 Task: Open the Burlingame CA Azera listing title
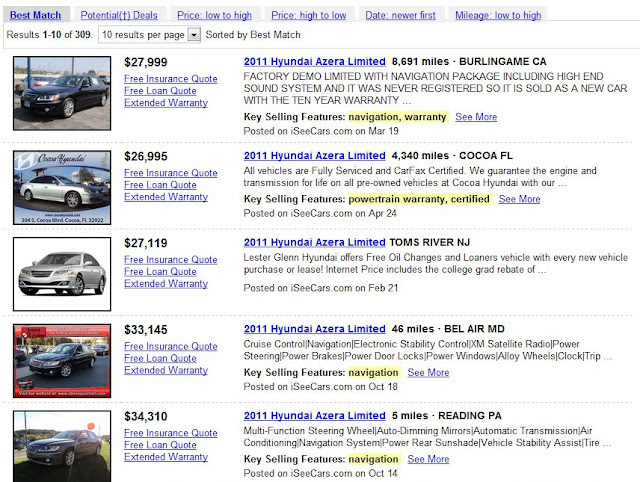[x=315, y=62]
